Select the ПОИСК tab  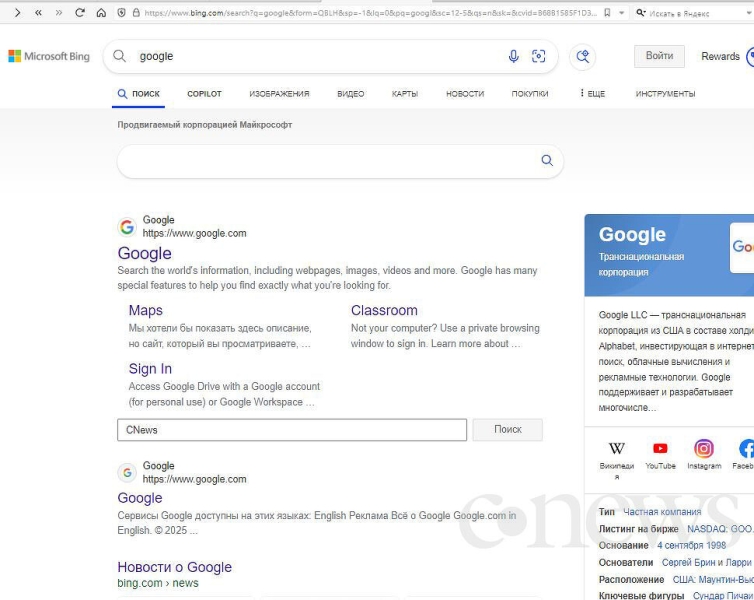click(x=139, y=94)
